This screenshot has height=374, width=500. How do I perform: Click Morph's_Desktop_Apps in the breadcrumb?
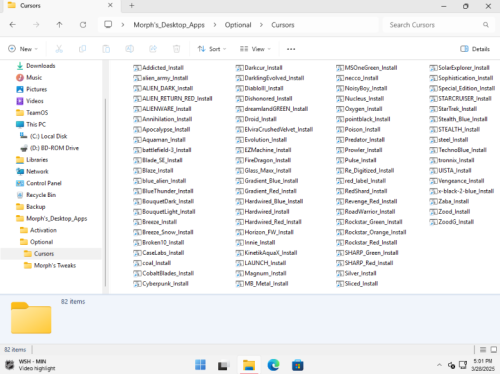(x=169, y=25)
